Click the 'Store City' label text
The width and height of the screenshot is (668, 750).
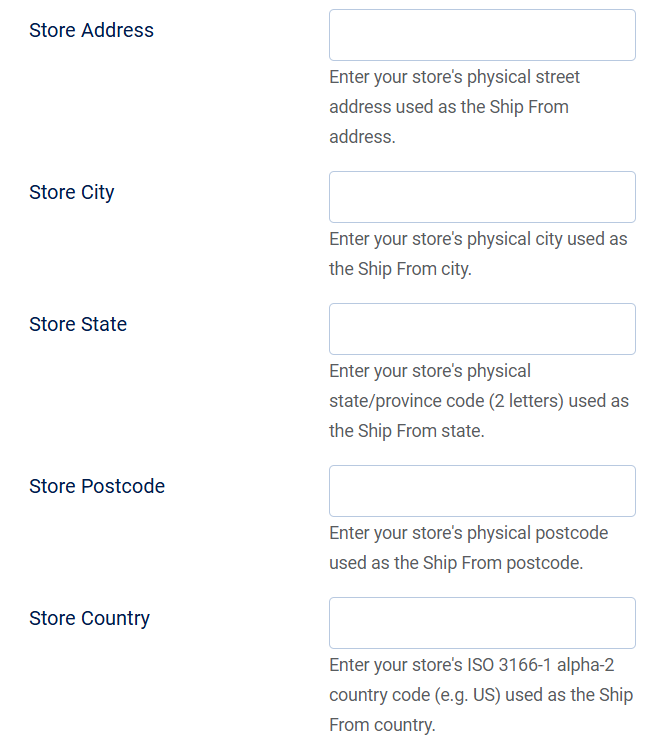pos(71,192)
